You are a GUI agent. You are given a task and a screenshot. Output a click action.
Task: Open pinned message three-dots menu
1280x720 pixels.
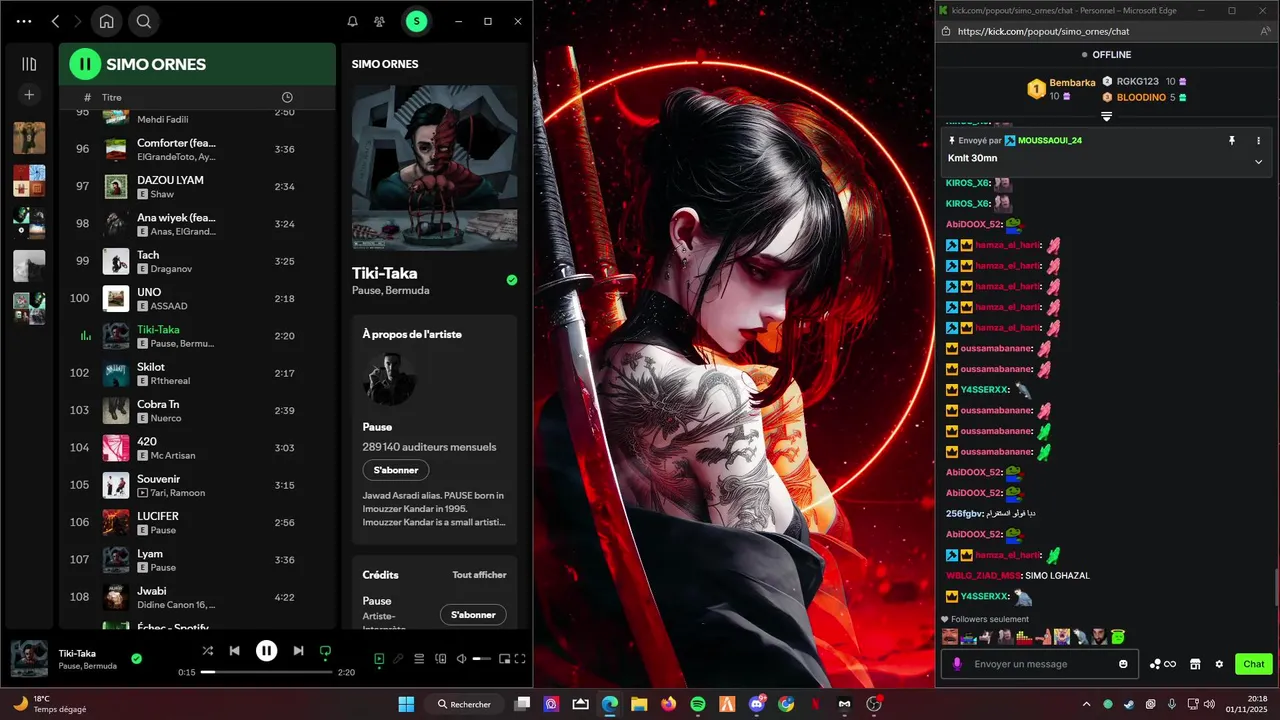[1258, 141]
